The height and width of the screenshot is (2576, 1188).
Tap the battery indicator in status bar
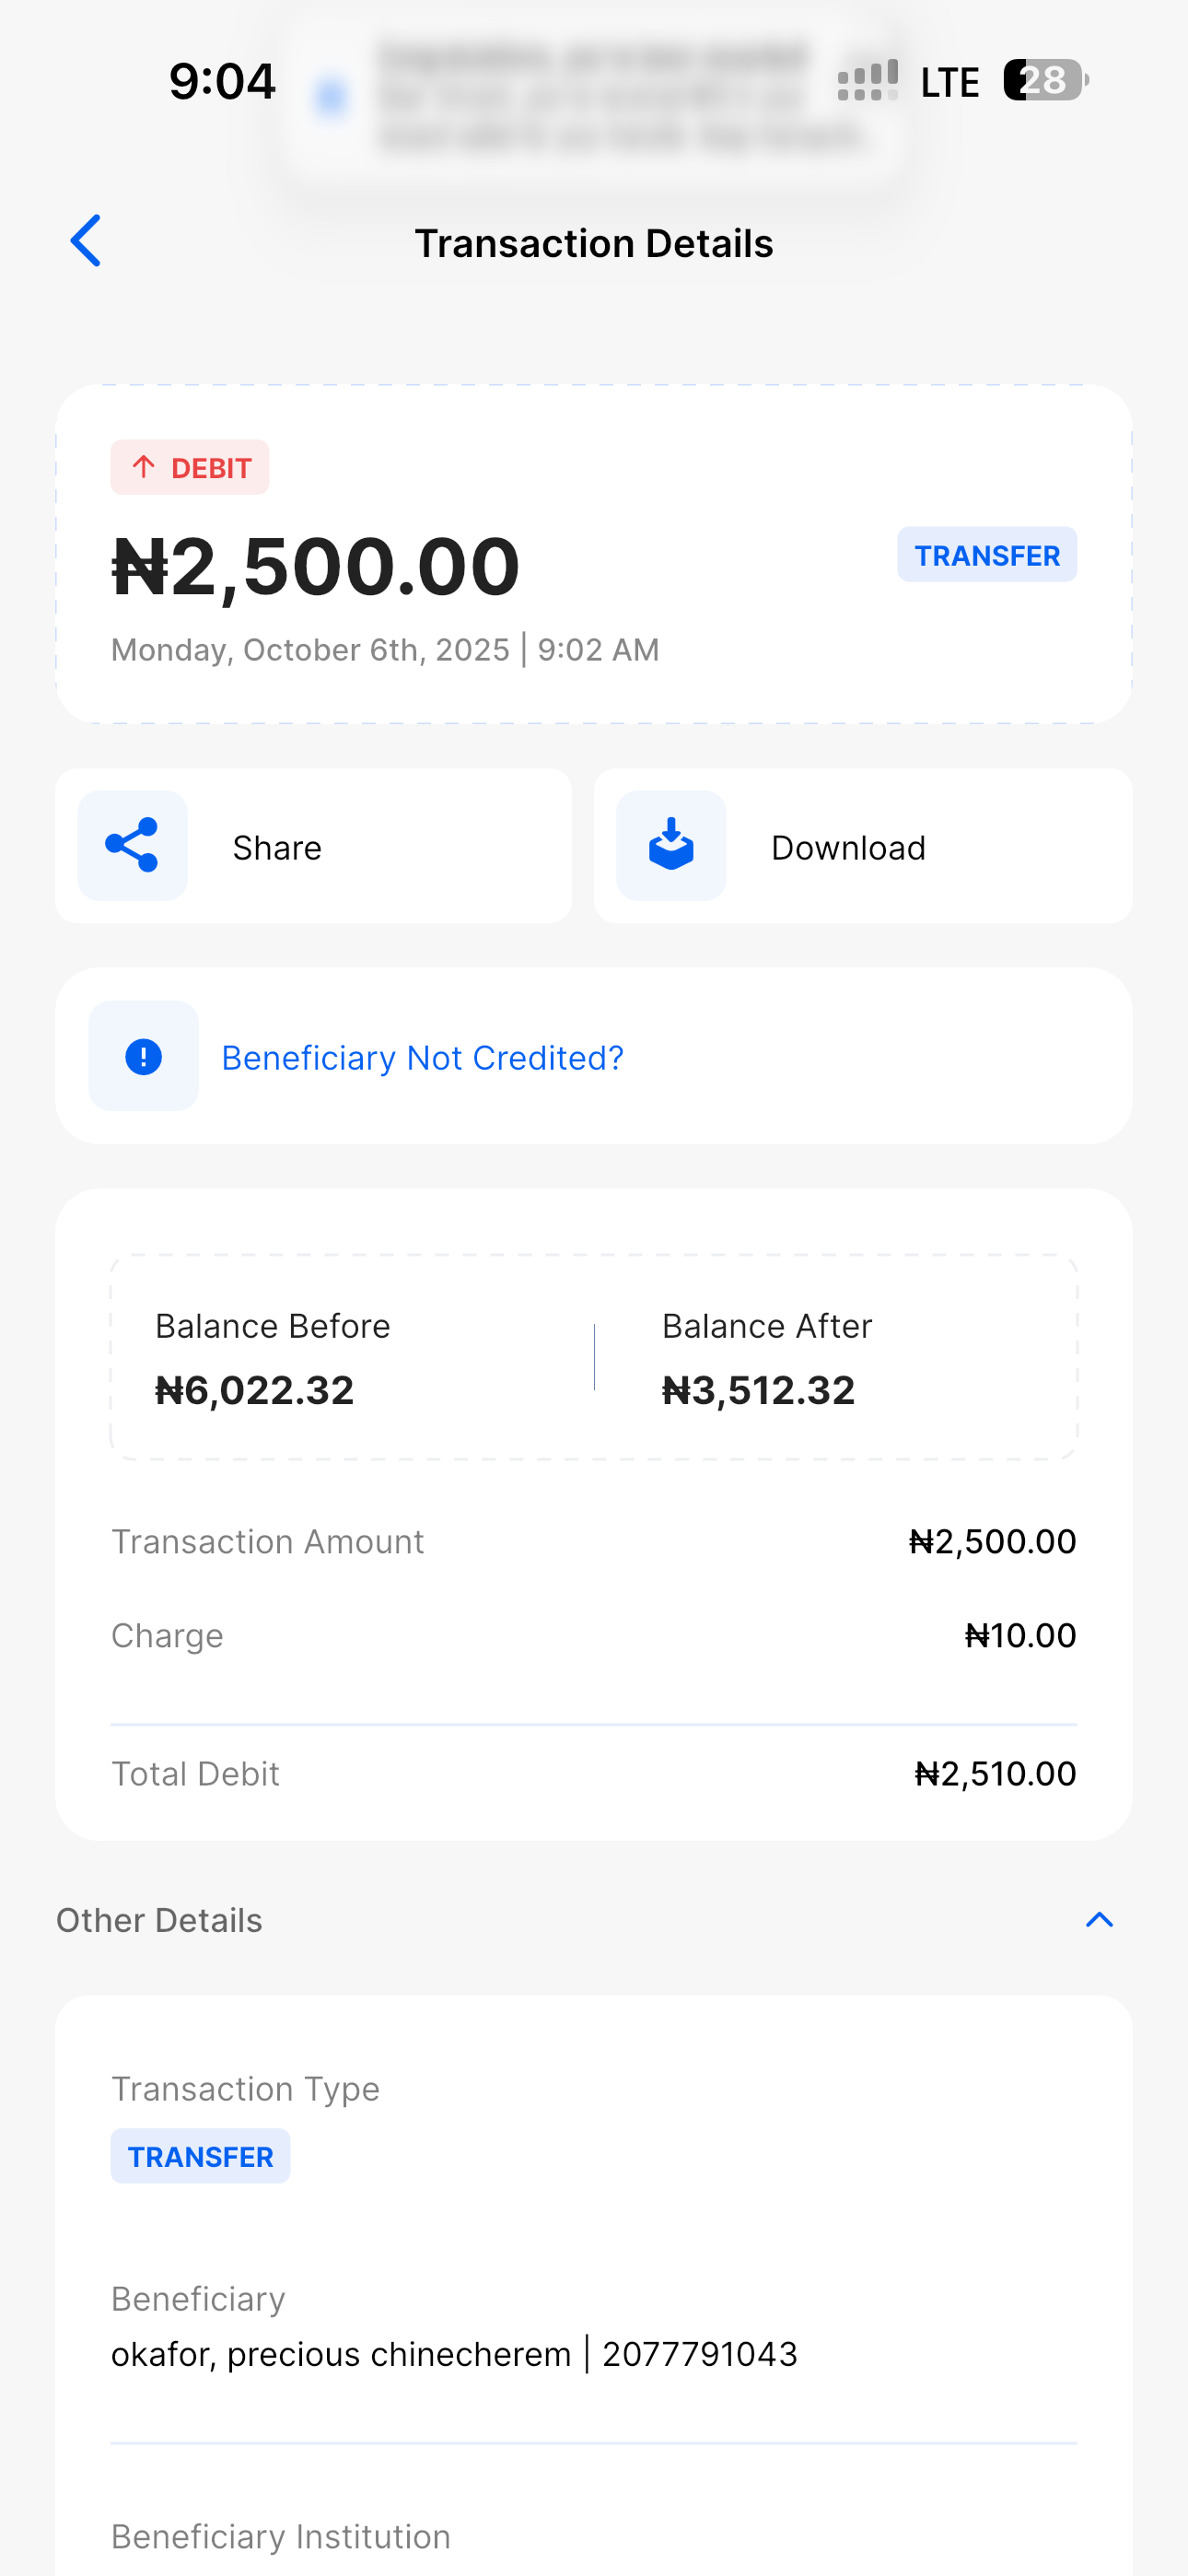[1045, 80]
